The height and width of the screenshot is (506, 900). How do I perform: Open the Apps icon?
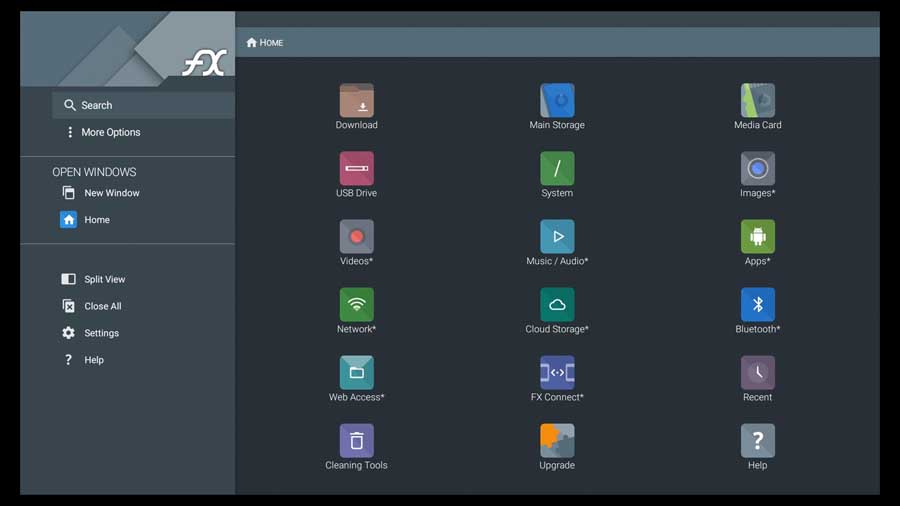click(x=758, y=236)
